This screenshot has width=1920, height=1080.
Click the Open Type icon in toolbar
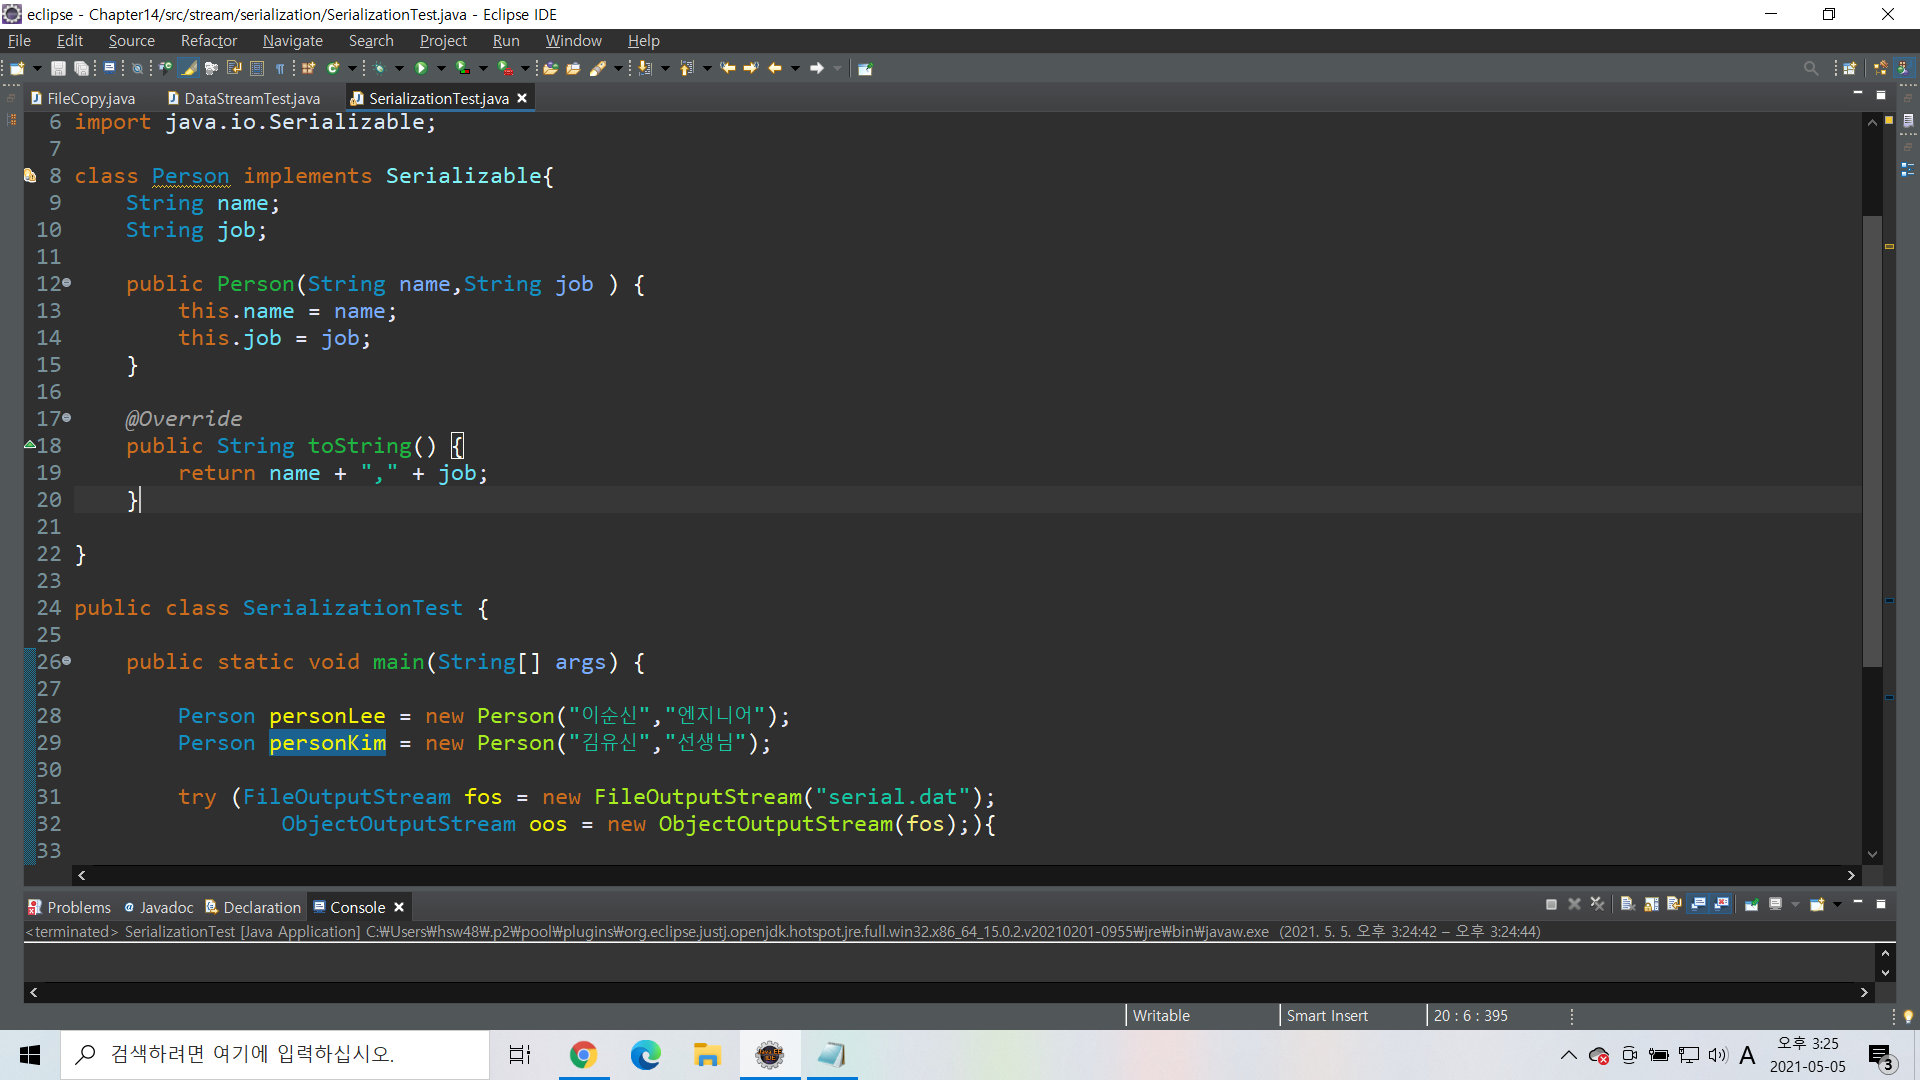[549, 68]
